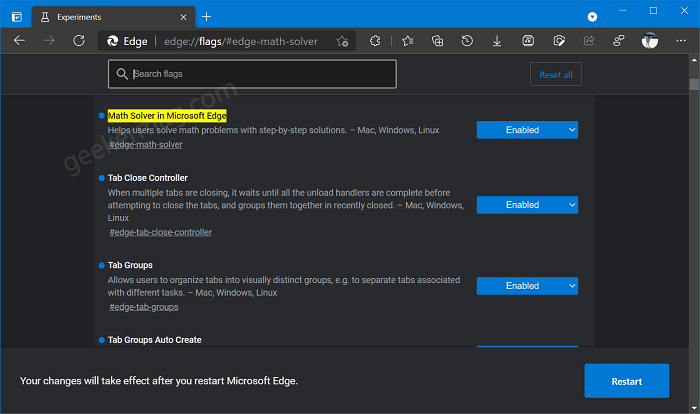Image resolution: width=700 pixels, height=414 pixels.
Task: Open Tab Close Controller Enabled dropdown
Action: 527,205
